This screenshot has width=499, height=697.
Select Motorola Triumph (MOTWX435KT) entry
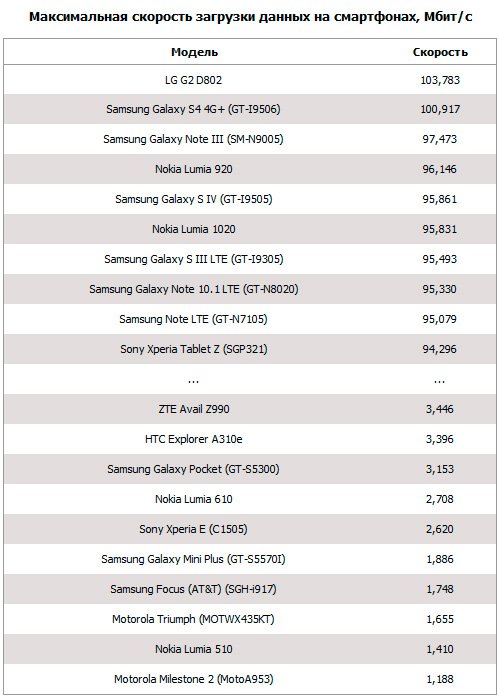pyautogui.click(x=193, y=619)
